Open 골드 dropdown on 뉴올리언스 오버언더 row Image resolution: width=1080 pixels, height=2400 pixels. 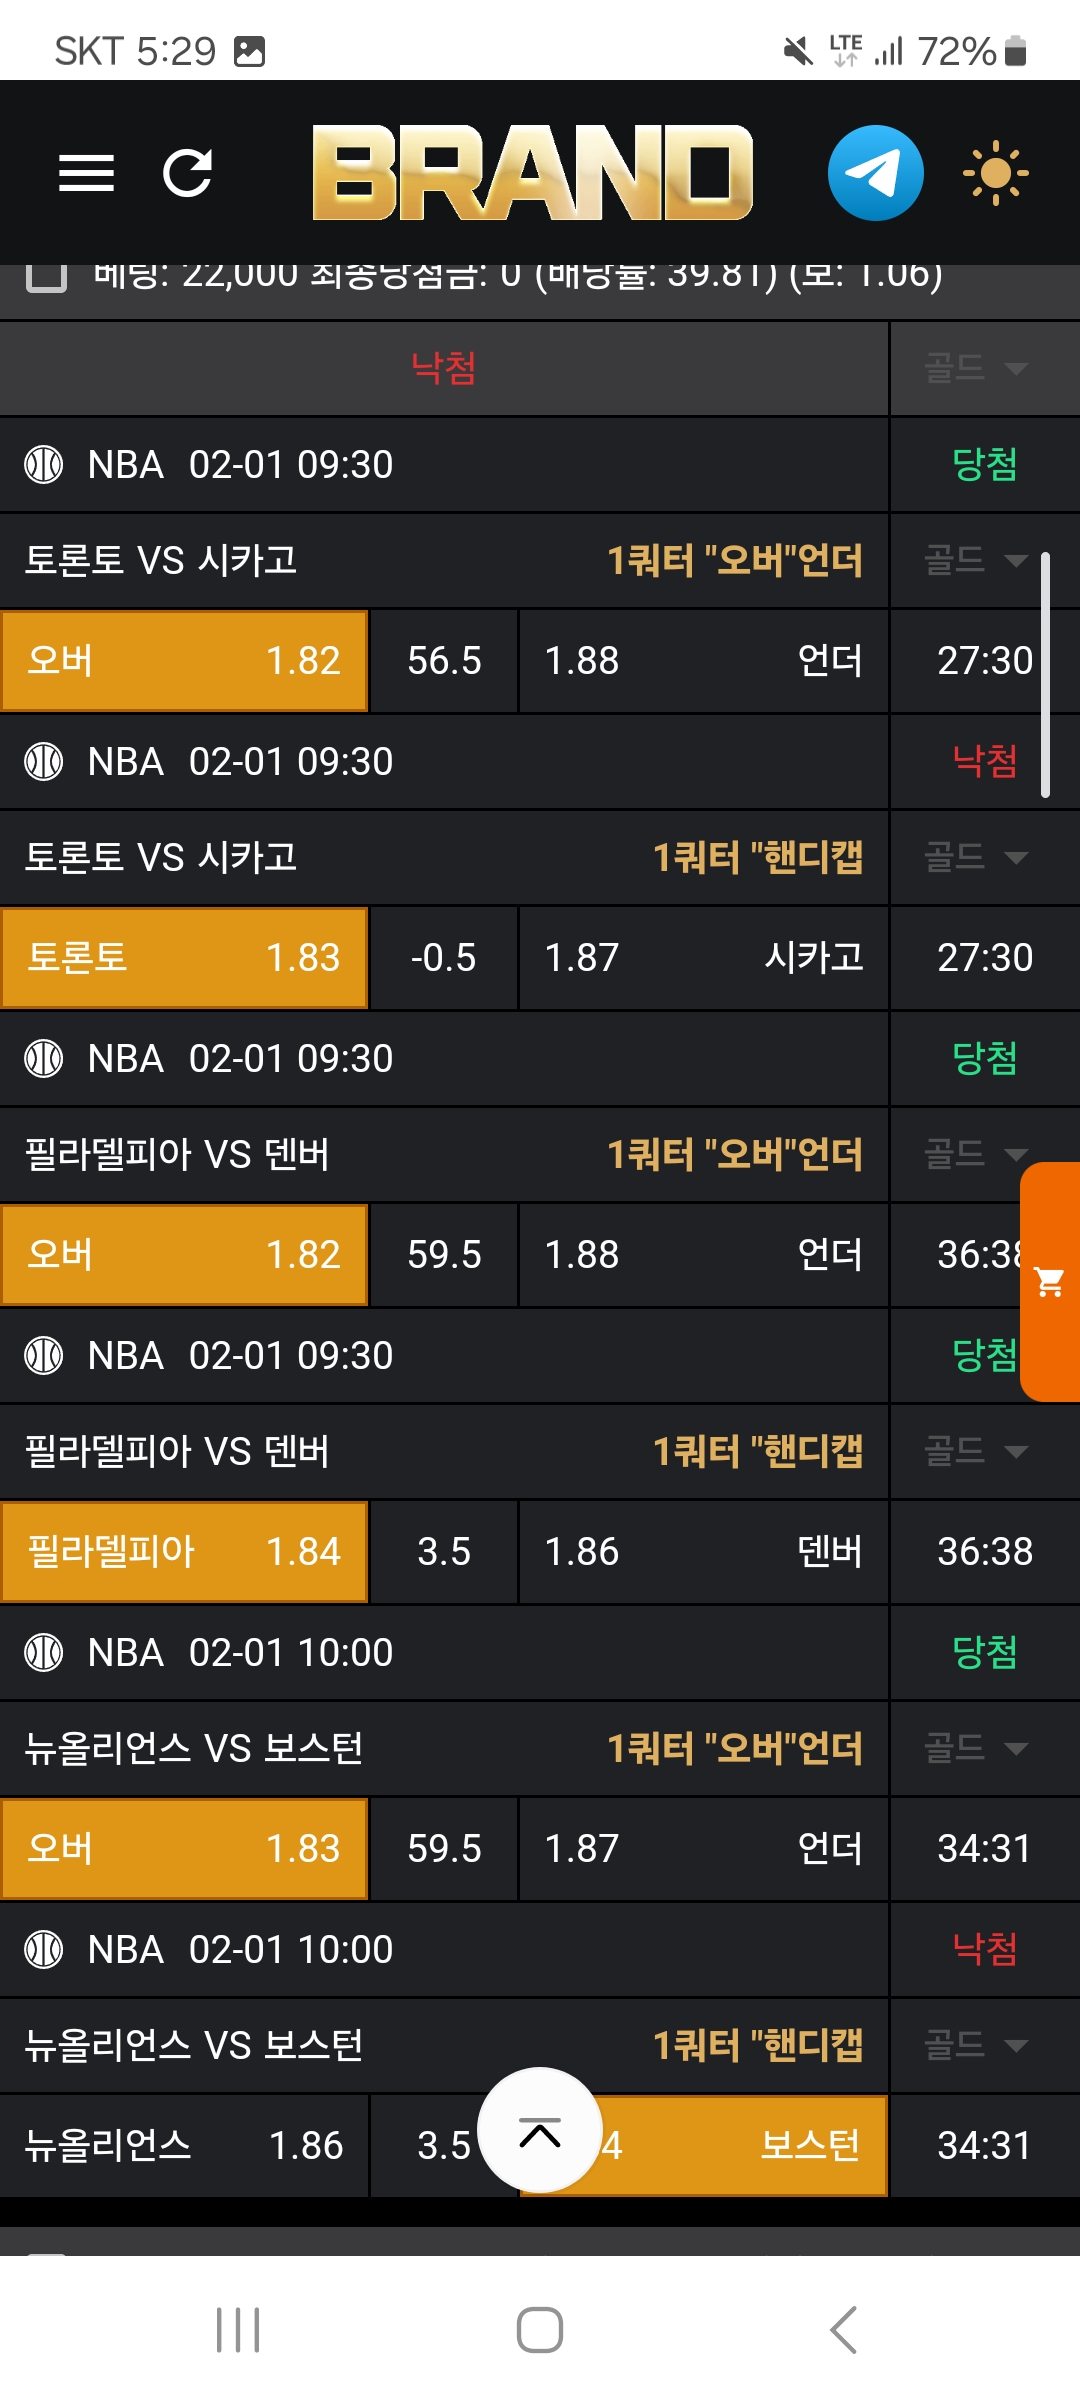(976, 1748)
